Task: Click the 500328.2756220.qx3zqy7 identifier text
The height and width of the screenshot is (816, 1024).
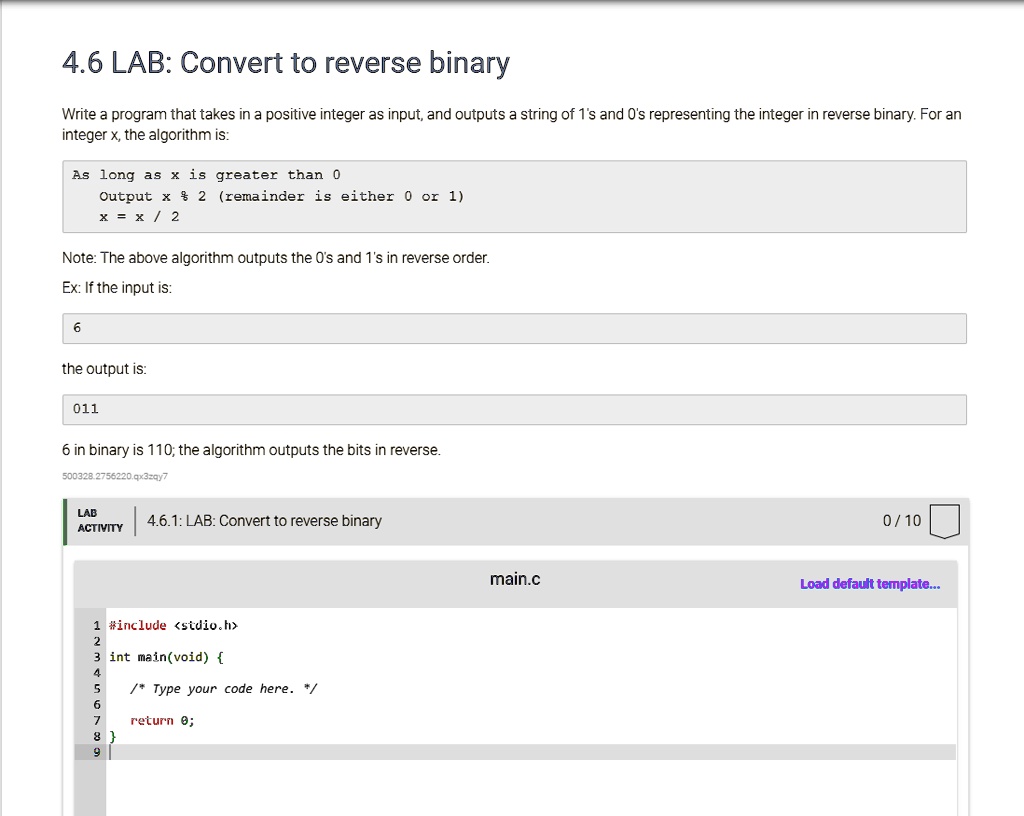Action: coord(115,477)
